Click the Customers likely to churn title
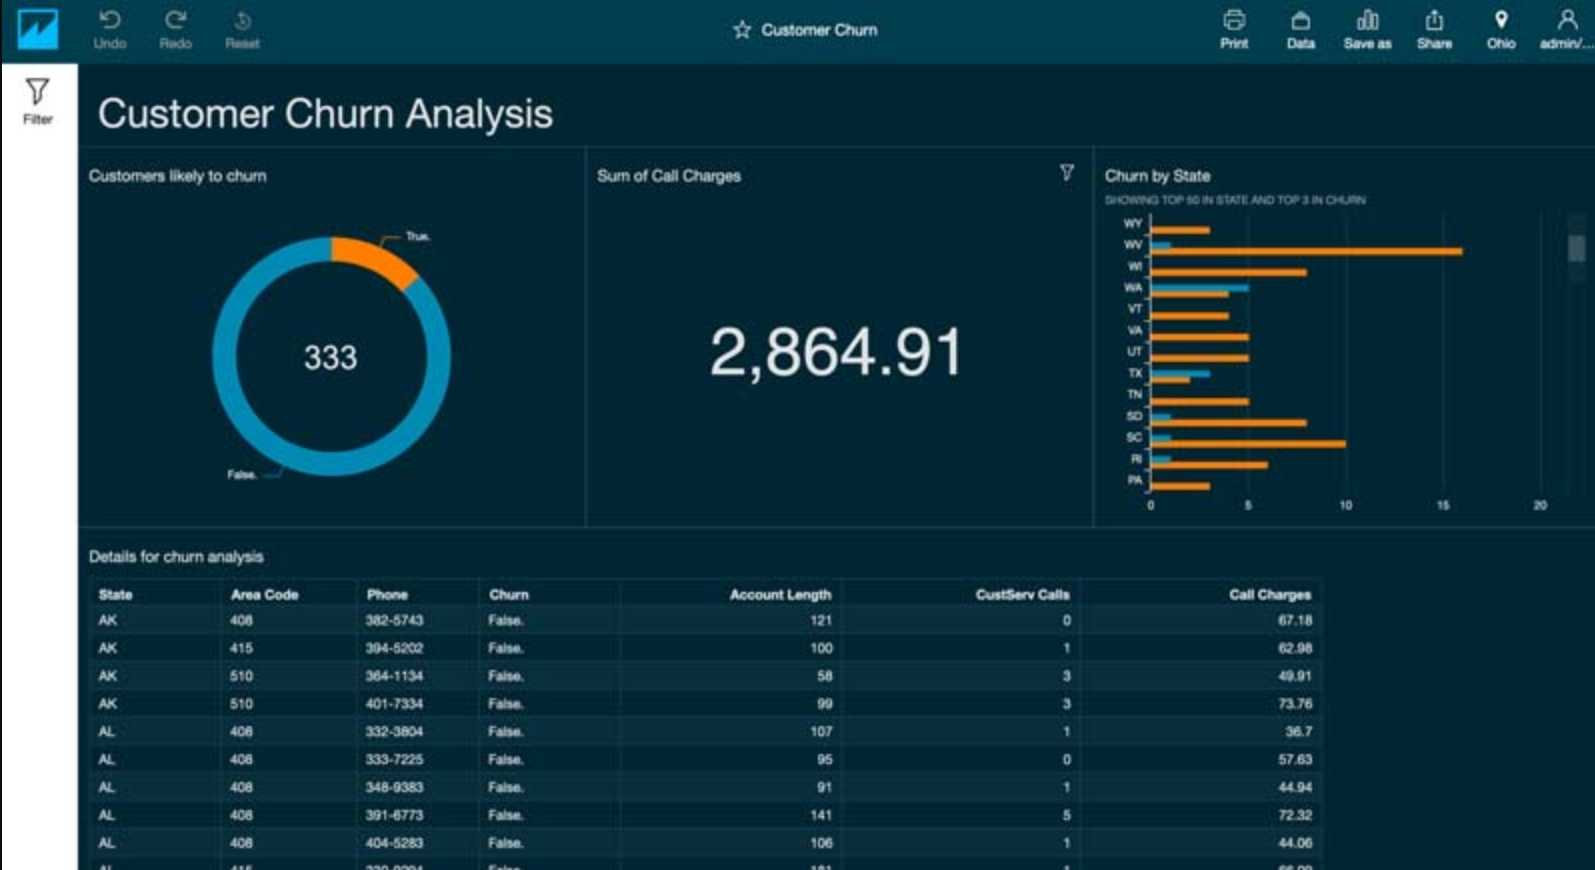The image size is (1595, 870). (x=177, y=176)
